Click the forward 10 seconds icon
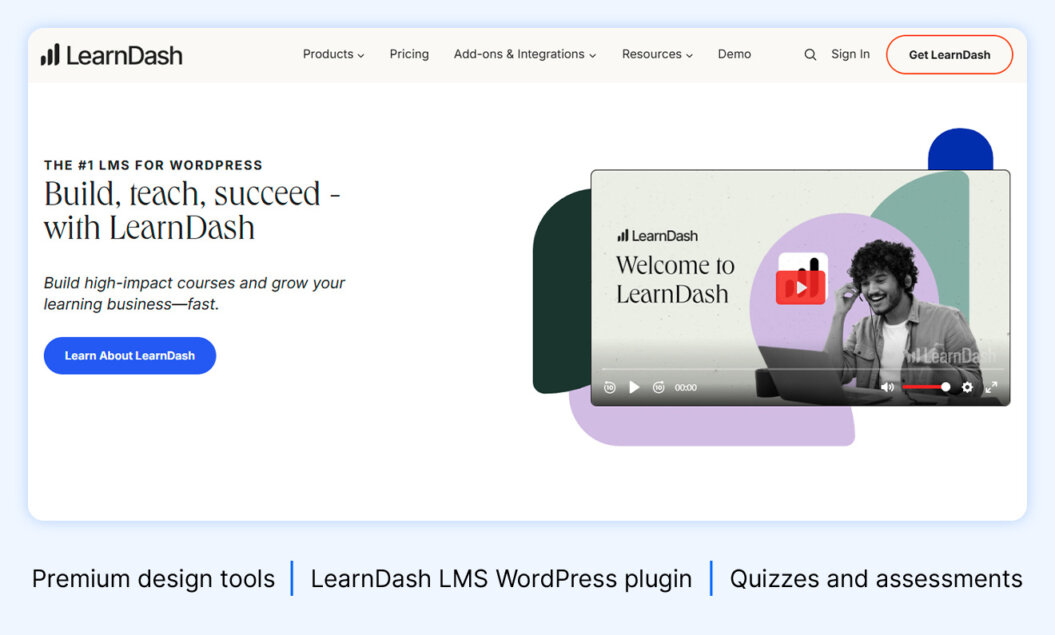This screenshot has width=1055, height=635. pos(658,387)
